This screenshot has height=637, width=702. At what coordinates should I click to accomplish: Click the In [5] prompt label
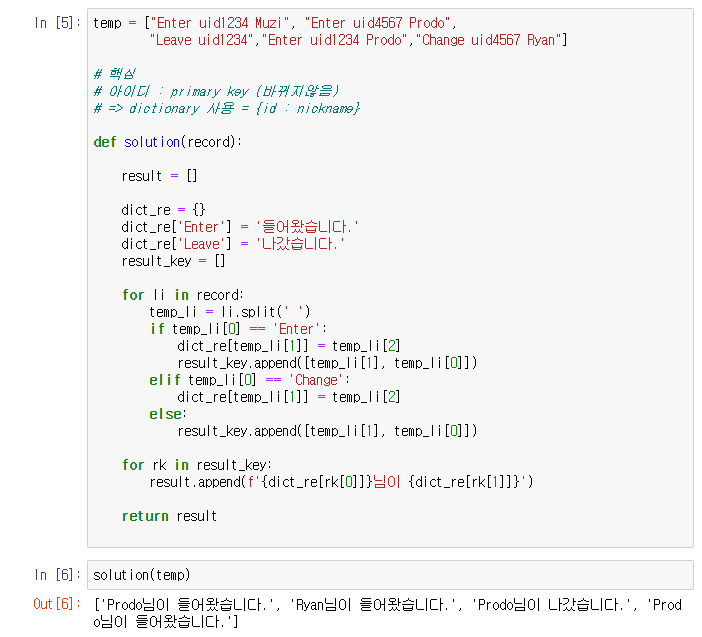[x=58, y=23]
